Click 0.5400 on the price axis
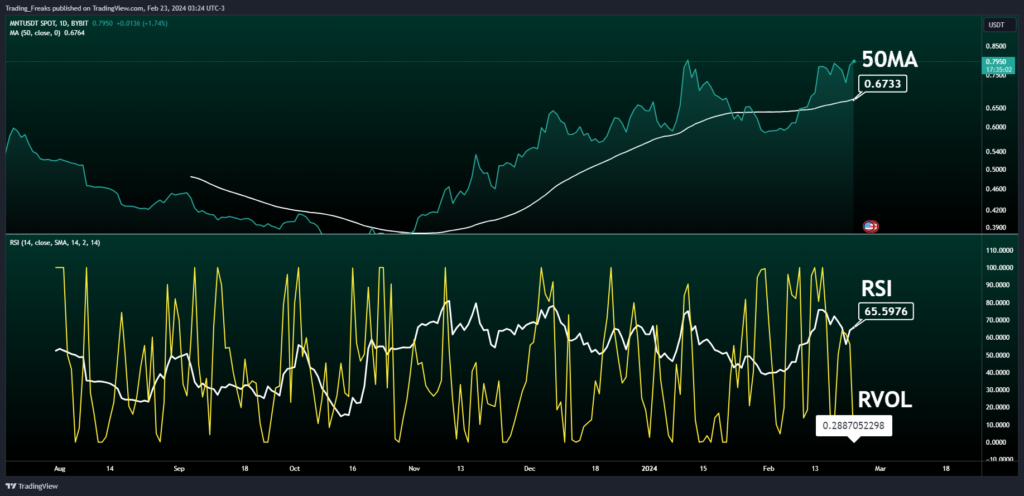 pos(997,152)
